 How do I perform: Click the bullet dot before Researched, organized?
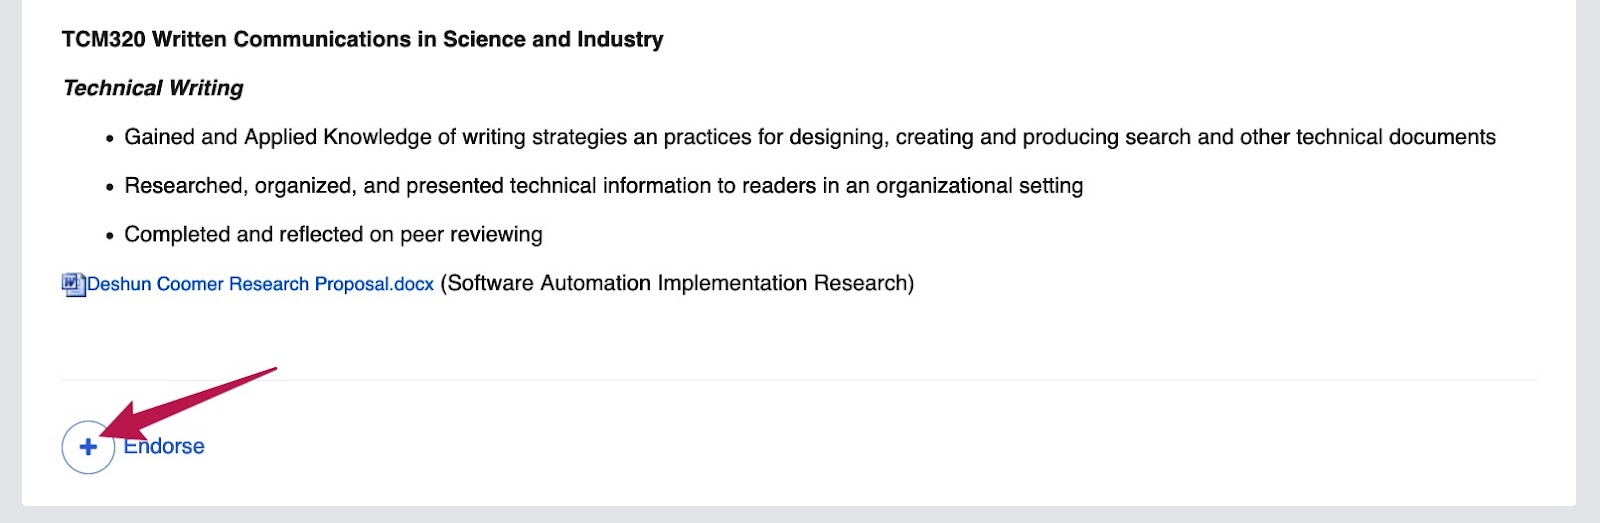tap(110, 188)
